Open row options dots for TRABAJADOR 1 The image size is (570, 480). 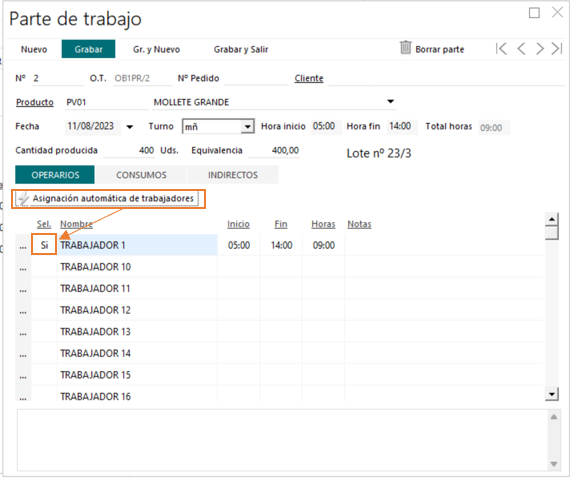[x=23, y=246]
